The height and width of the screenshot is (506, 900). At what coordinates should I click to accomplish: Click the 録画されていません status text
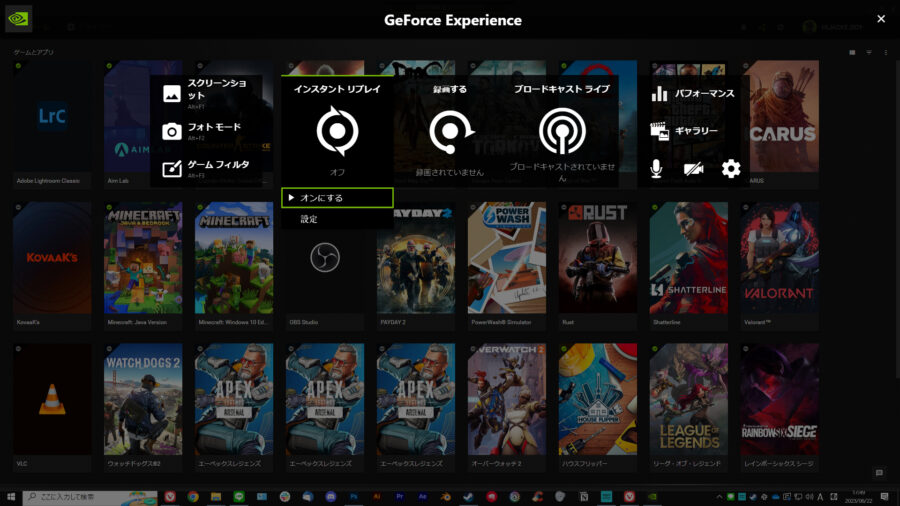(x=450, y=172)
